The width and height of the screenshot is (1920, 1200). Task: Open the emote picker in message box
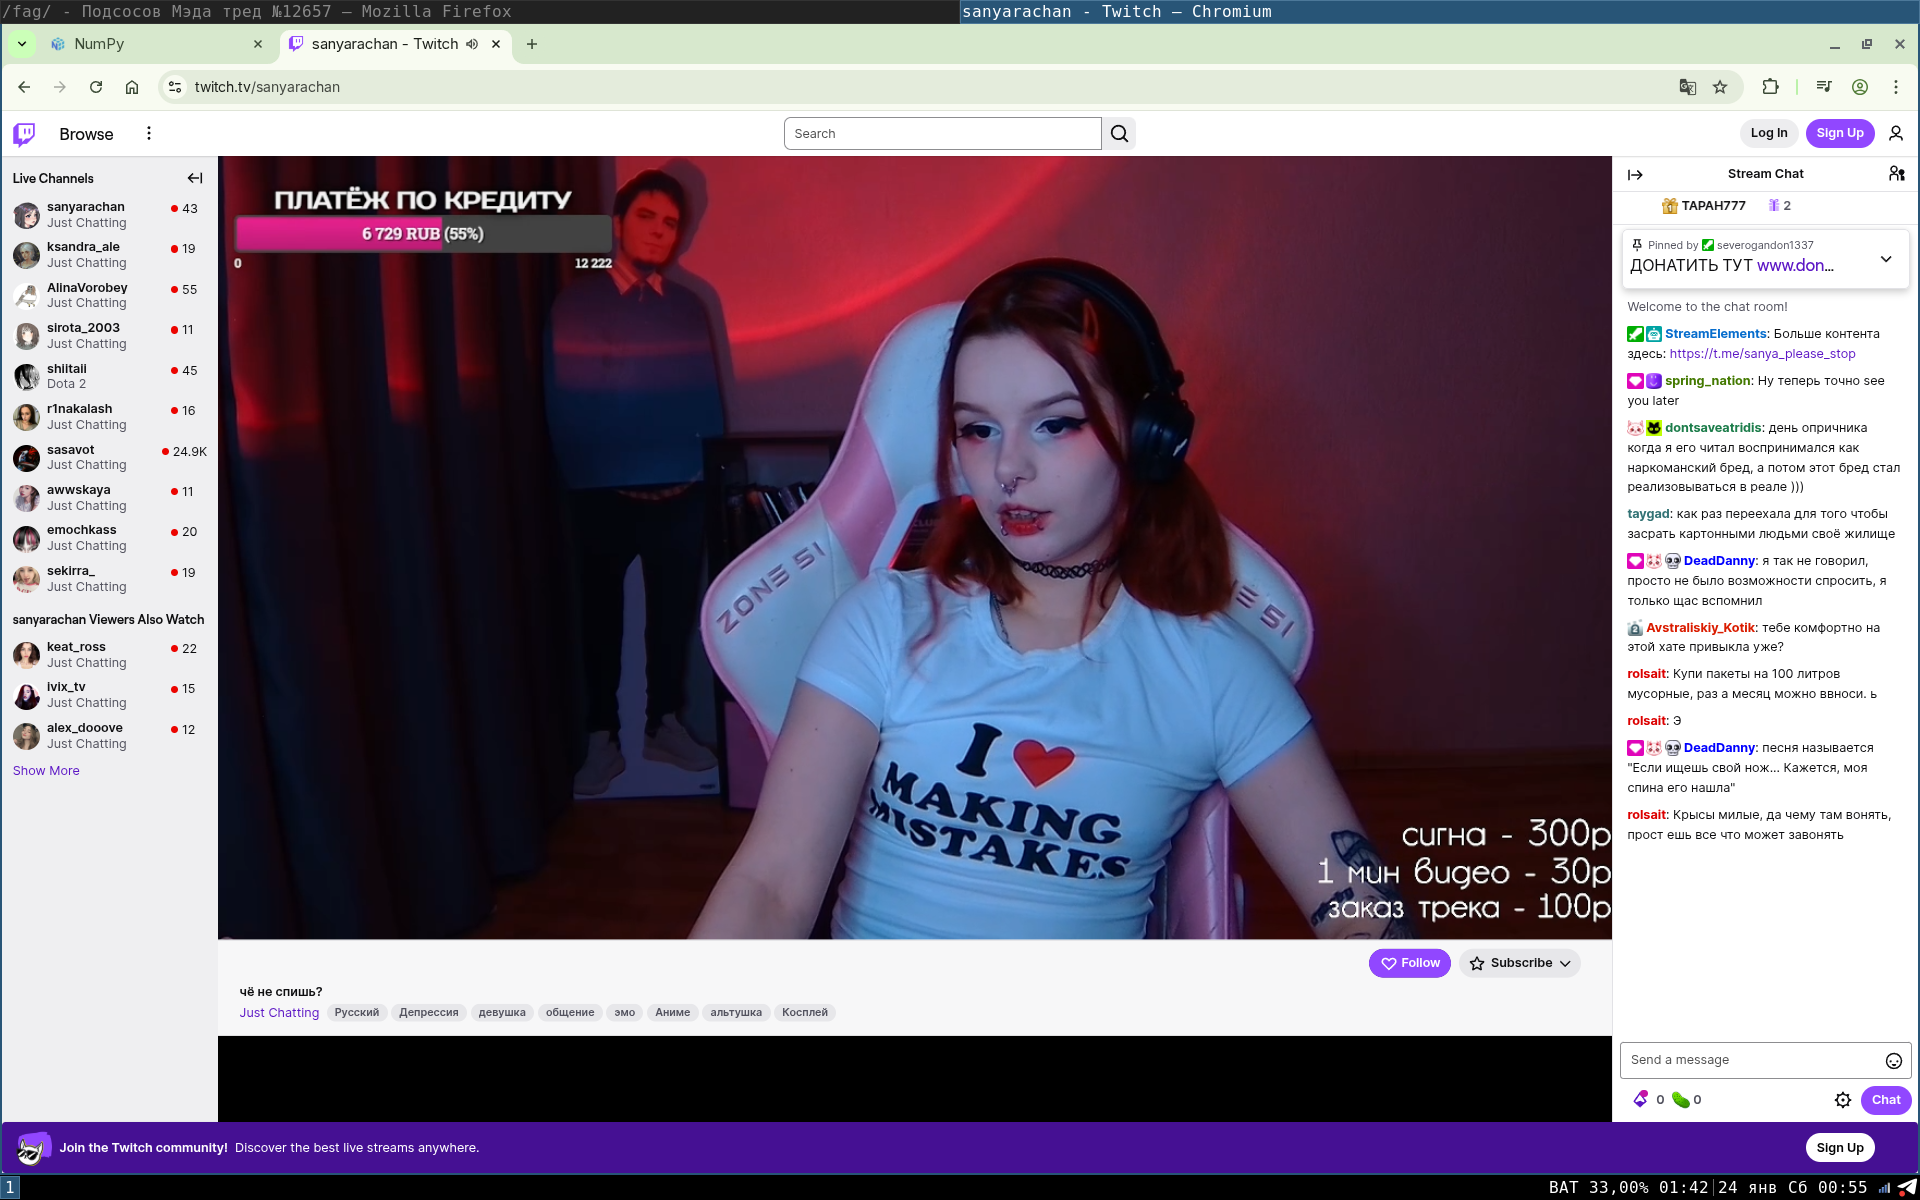[1893, 1061]
